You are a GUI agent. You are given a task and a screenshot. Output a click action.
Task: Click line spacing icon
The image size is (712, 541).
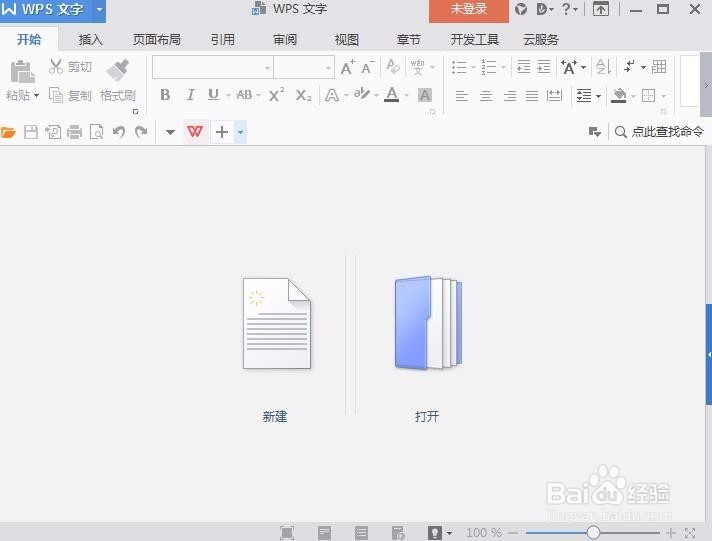(584, 96)
